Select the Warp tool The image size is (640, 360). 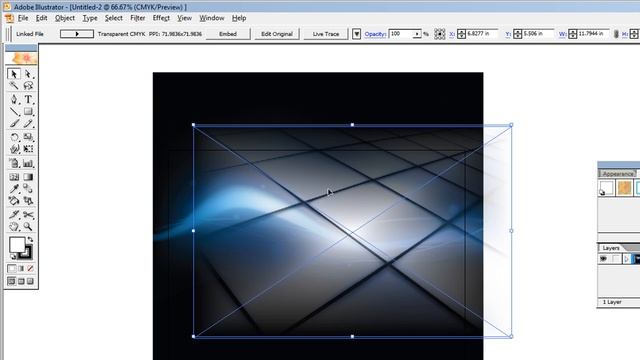coord(14,149)
